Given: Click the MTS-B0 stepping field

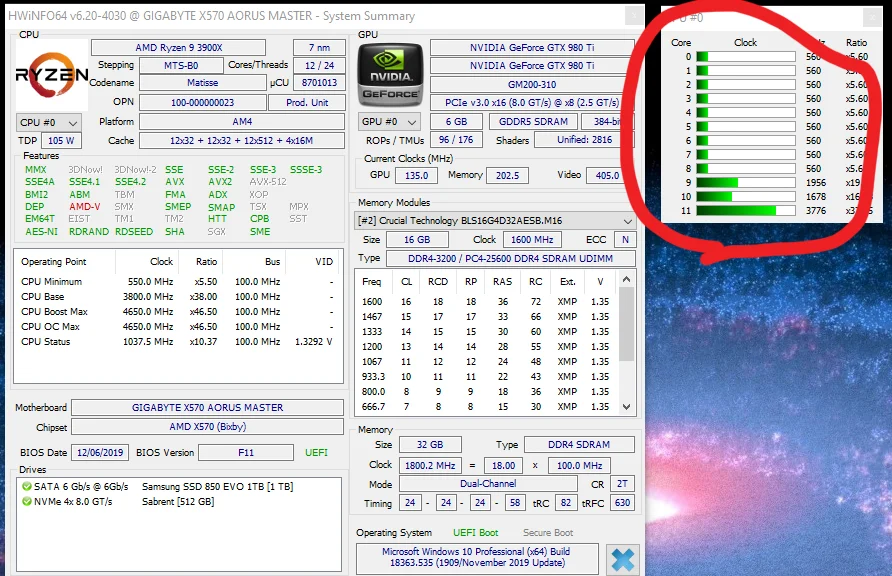Looking at the screenshot, I should coord(181,65).
